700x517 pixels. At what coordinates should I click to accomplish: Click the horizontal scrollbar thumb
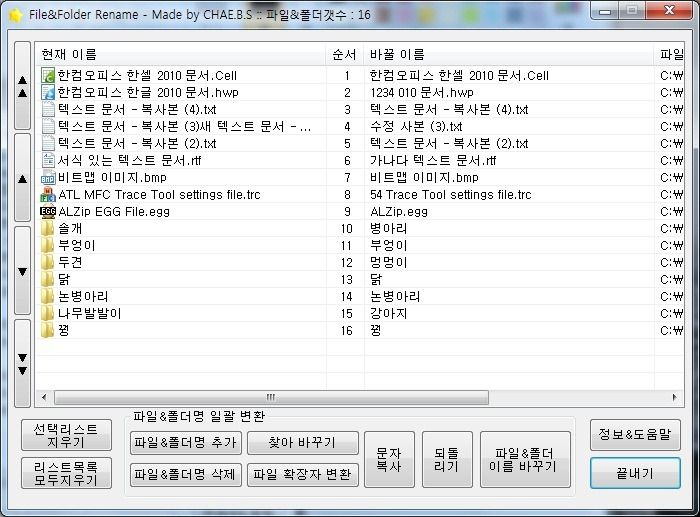(x=271, y=397)
